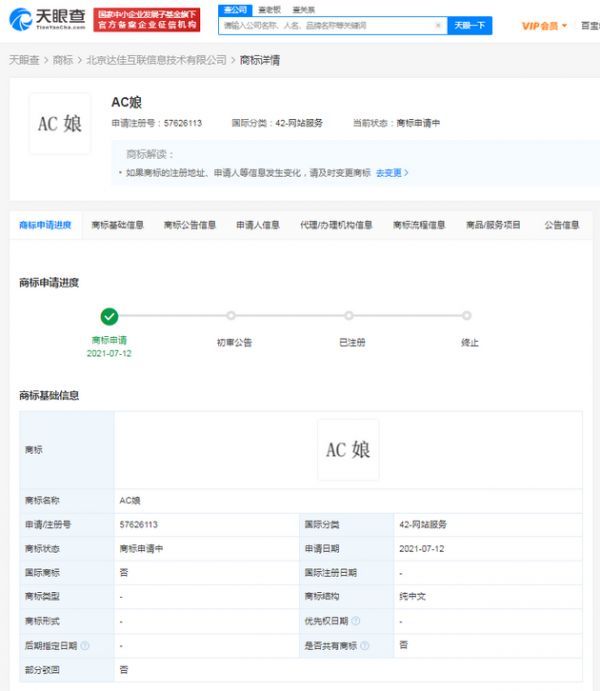This screenshot has width=600, height=691.
Task: Click the help icon next to 是否共有商标
Action: tap(366, 646)
